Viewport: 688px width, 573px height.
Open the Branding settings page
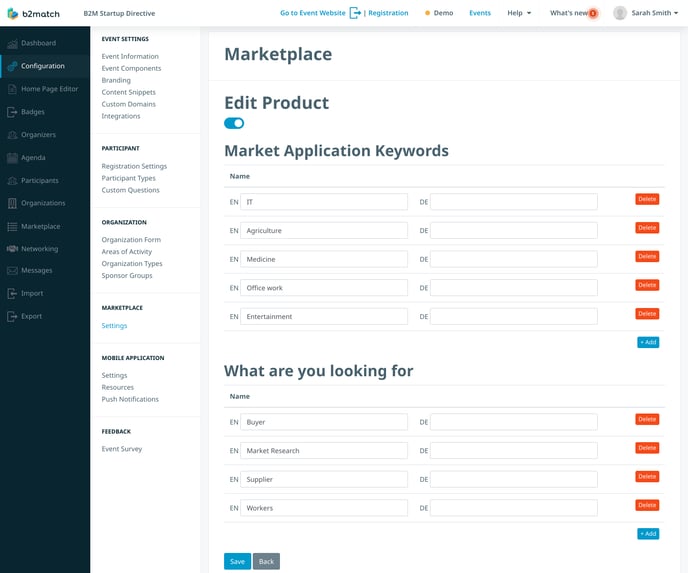pos(116,80)
